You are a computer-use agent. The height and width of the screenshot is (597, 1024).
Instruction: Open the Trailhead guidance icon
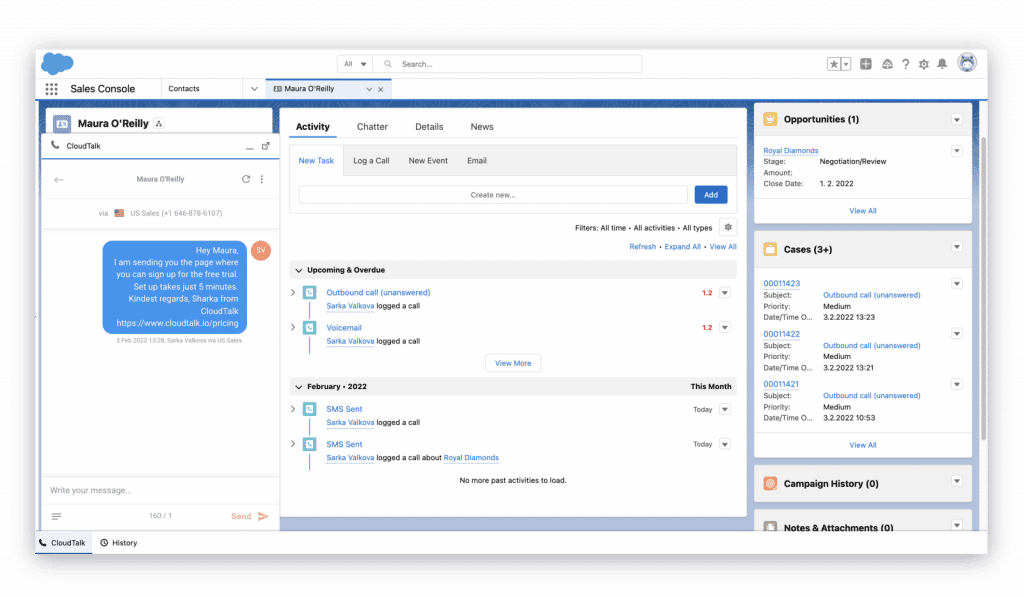887,64
